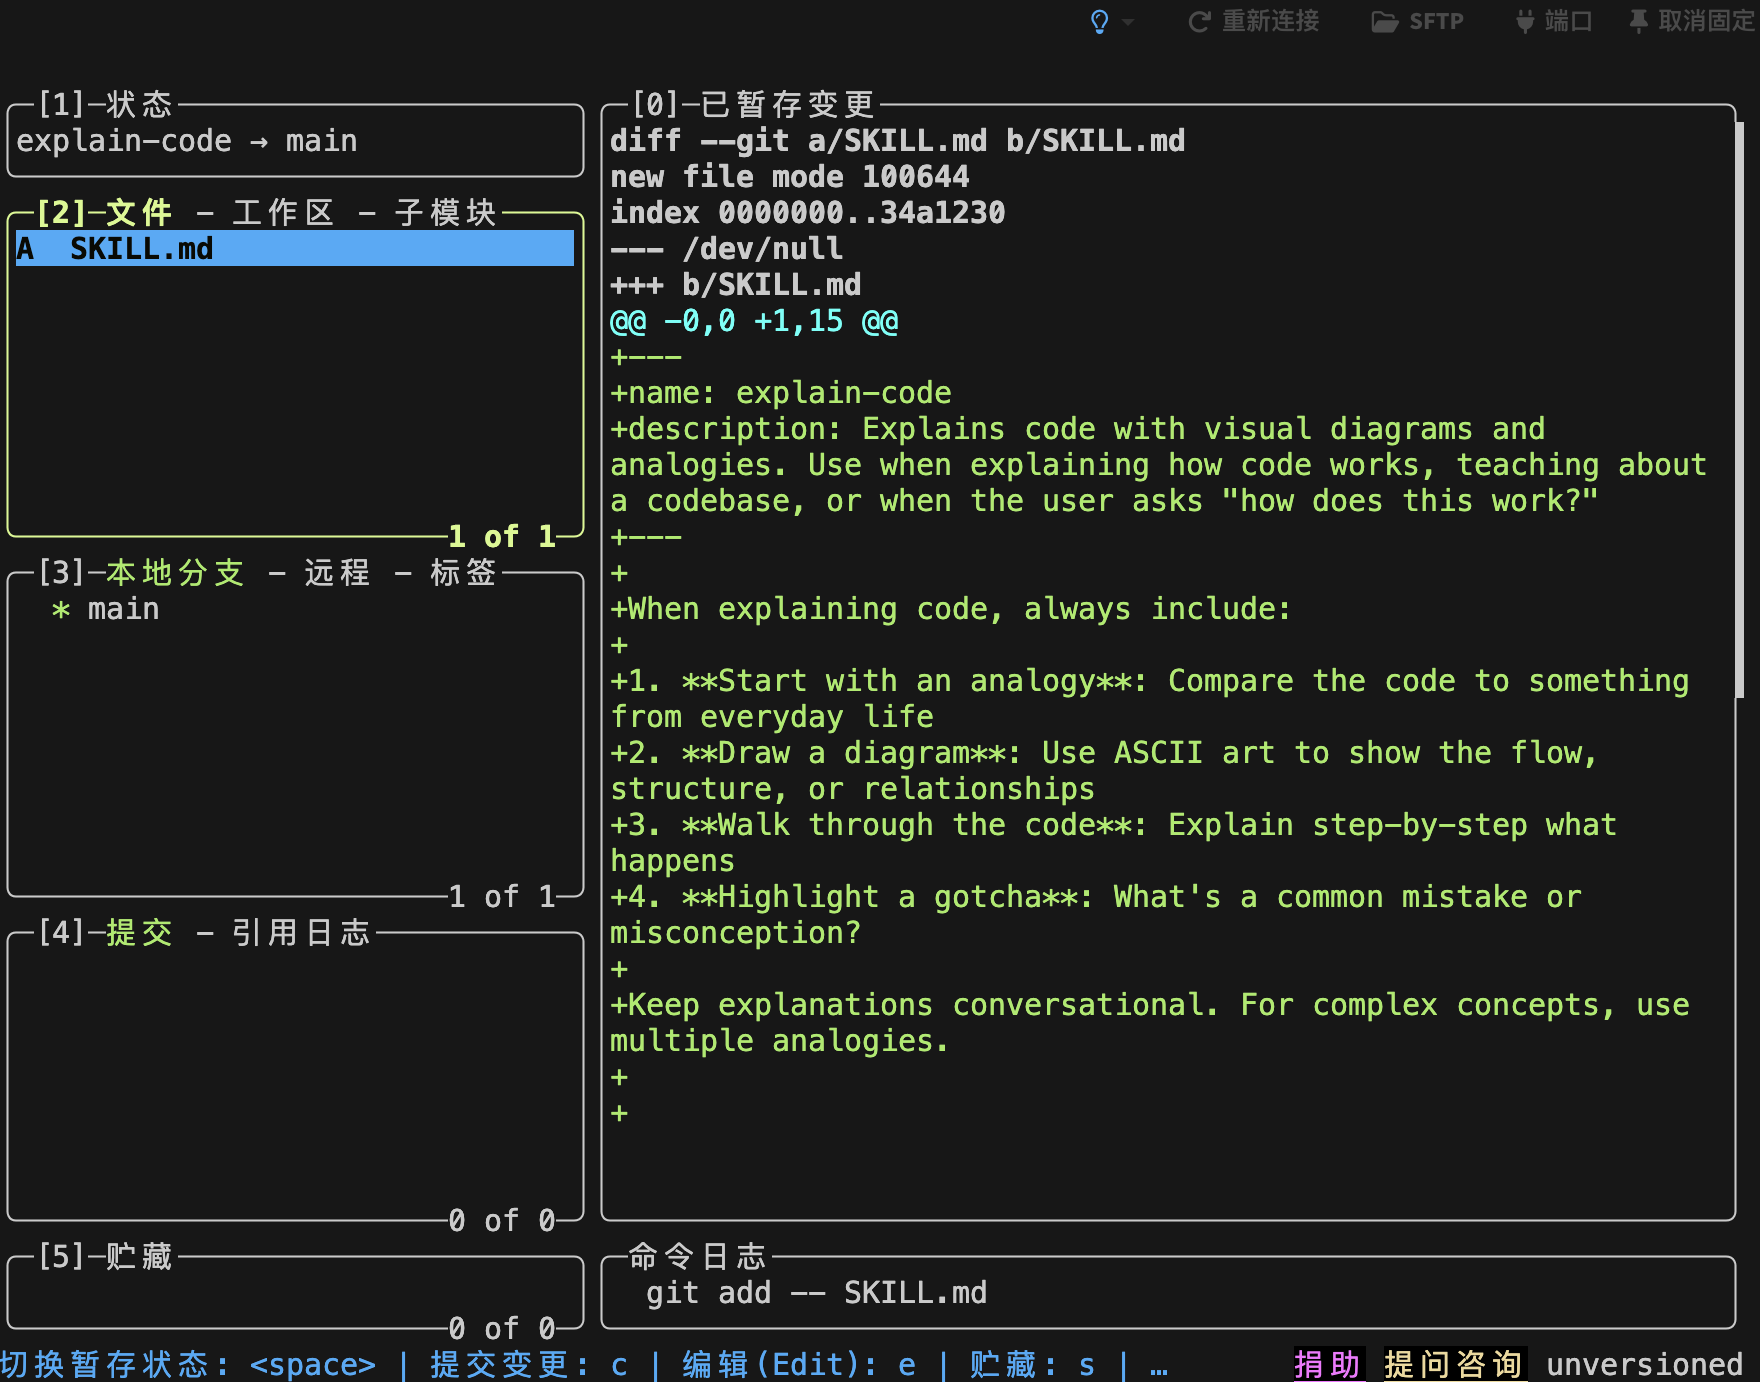The height and width of the screenshot is (1382, 1760).
Task: Open the 标签 tags tab
Action: [x=463, y=573]
